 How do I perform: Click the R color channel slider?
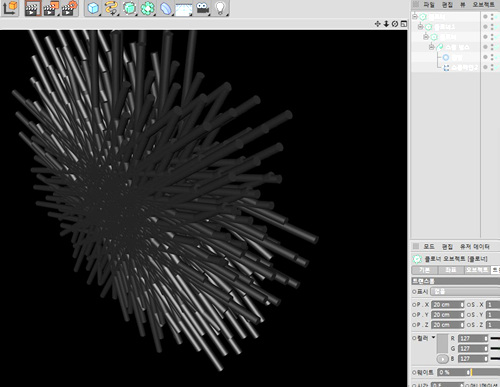click(495, 338)
